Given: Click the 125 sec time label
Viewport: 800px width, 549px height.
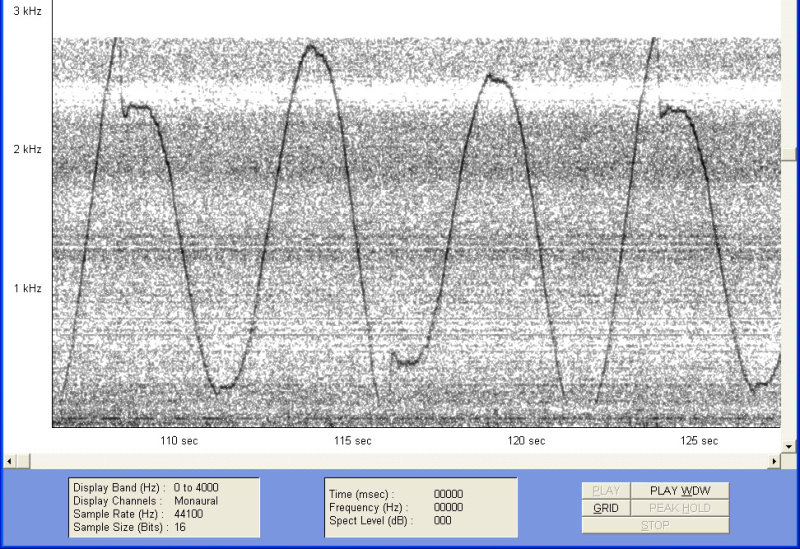Looking at the screenshot, I should 699,441.
